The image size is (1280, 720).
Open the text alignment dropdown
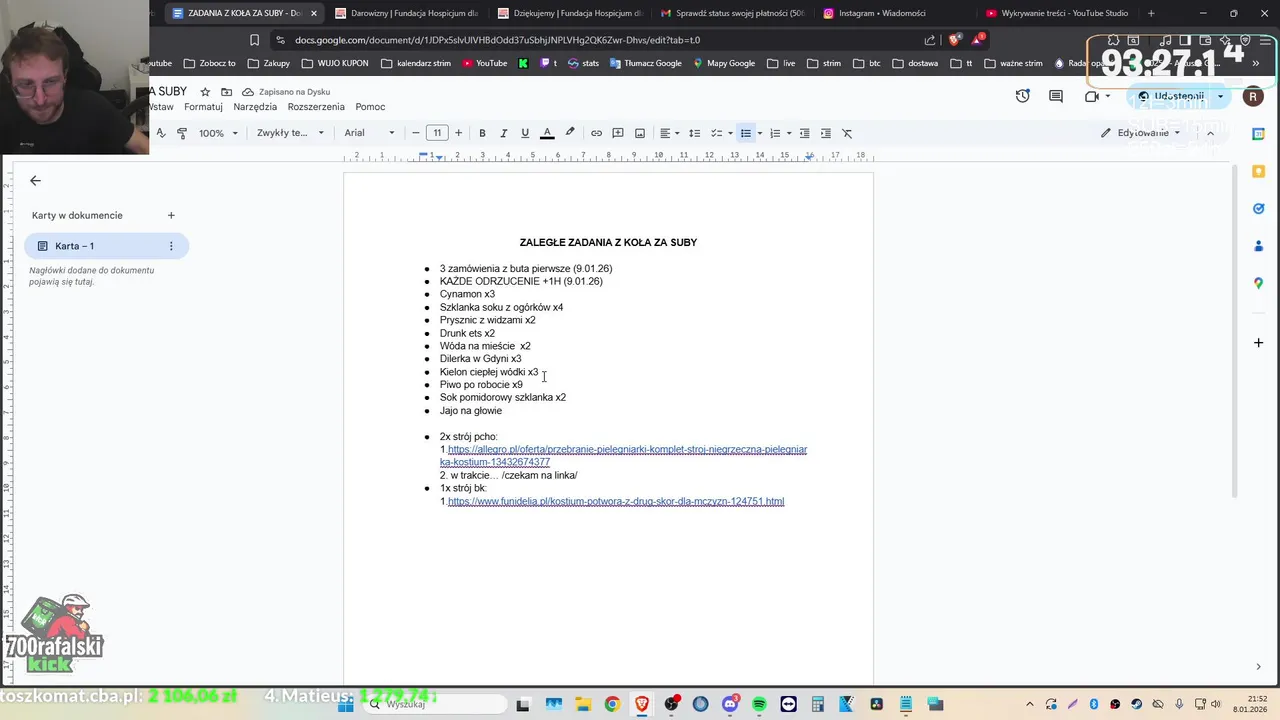[x=669, y=133]
